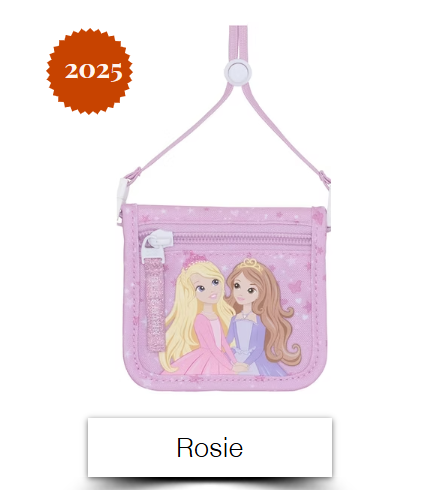Click the blonde princess's face
This screenshot has height=490, width=427.
(208, 288)
